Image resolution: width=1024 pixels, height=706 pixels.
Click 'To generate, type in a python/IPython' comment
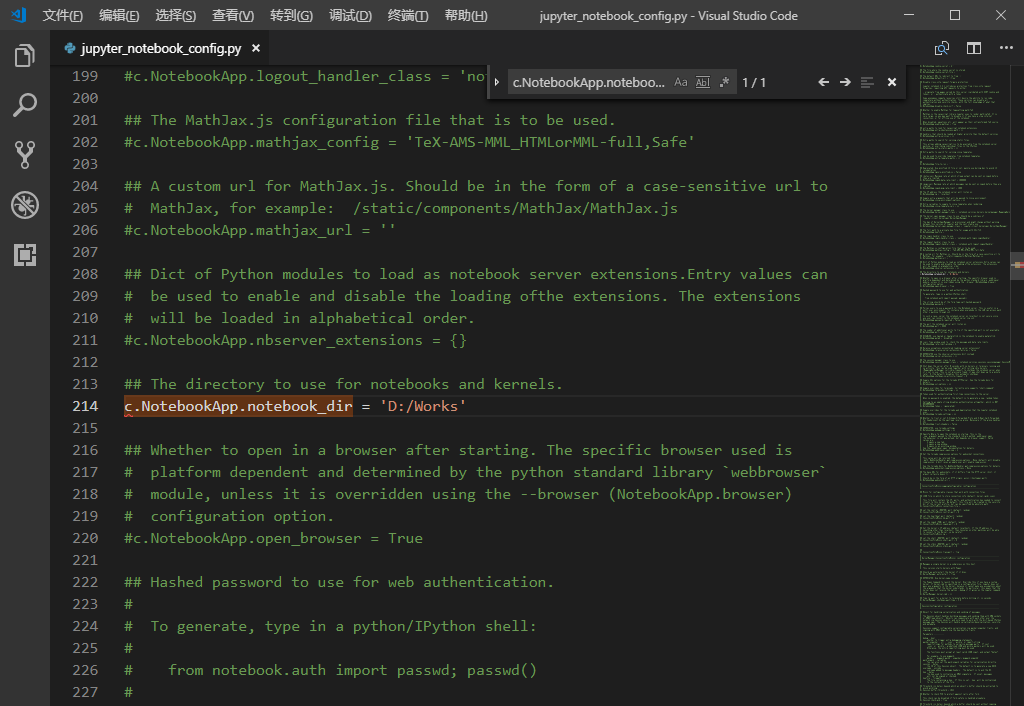[x=330, y=626]
